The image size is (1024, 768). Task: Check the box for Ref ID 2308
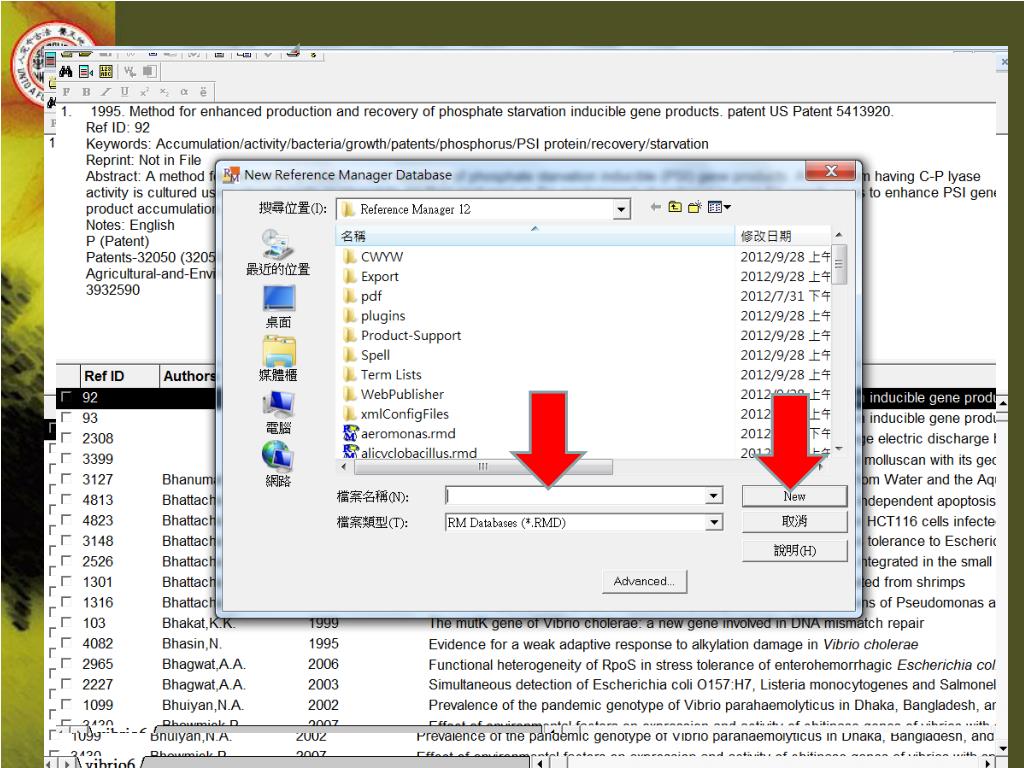(x=66, y=438)
